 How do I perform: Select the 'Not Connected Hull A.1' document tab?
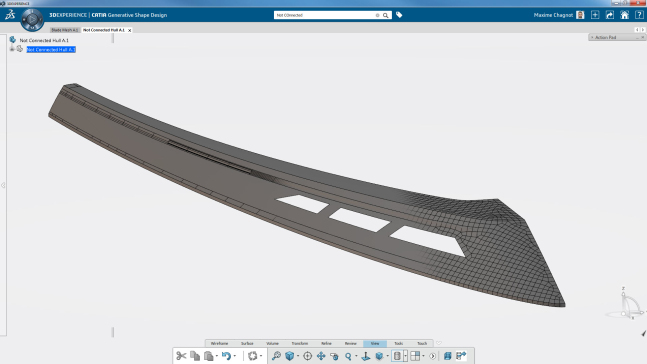(104, 30)
